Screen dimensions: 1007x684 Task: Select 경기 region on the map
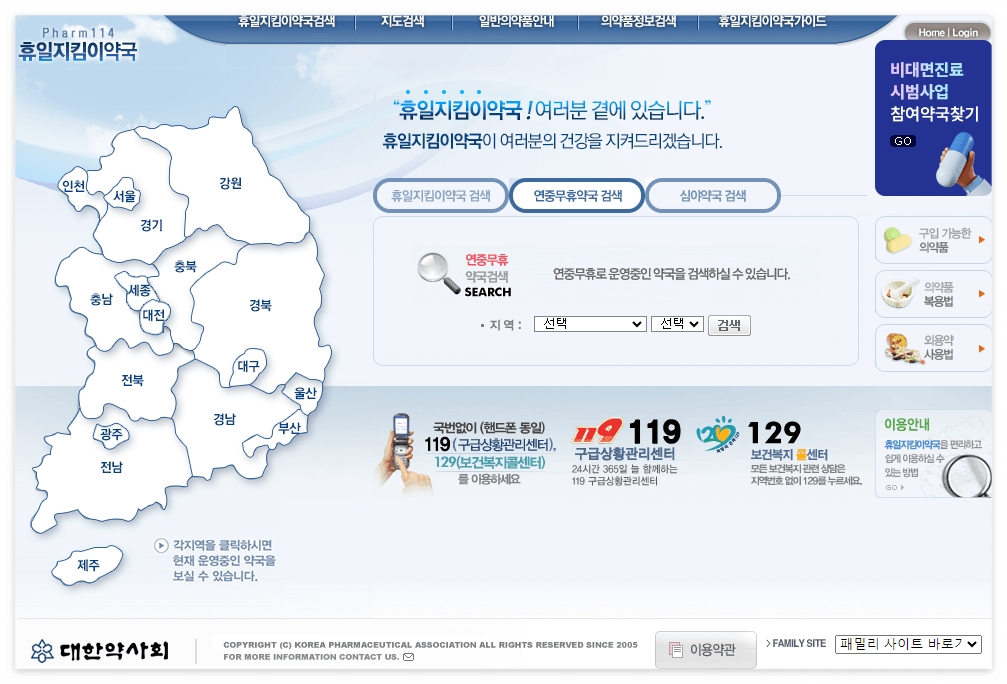click(152, 225)
